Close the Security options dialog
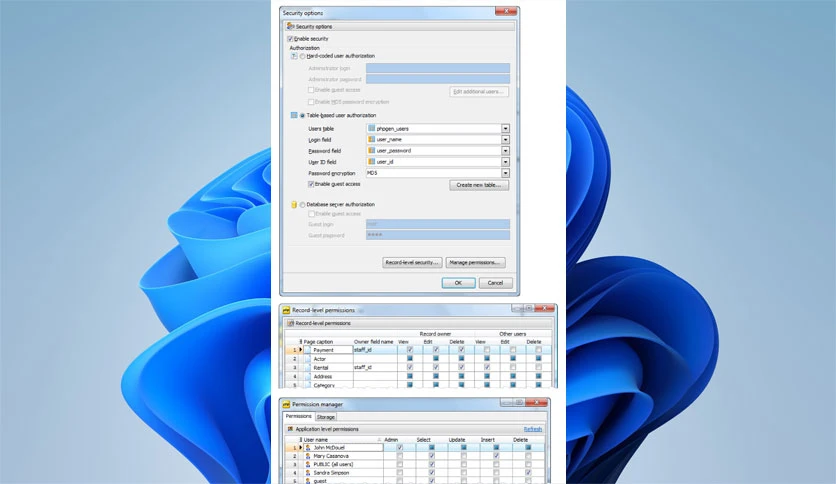 pos(505,11)
